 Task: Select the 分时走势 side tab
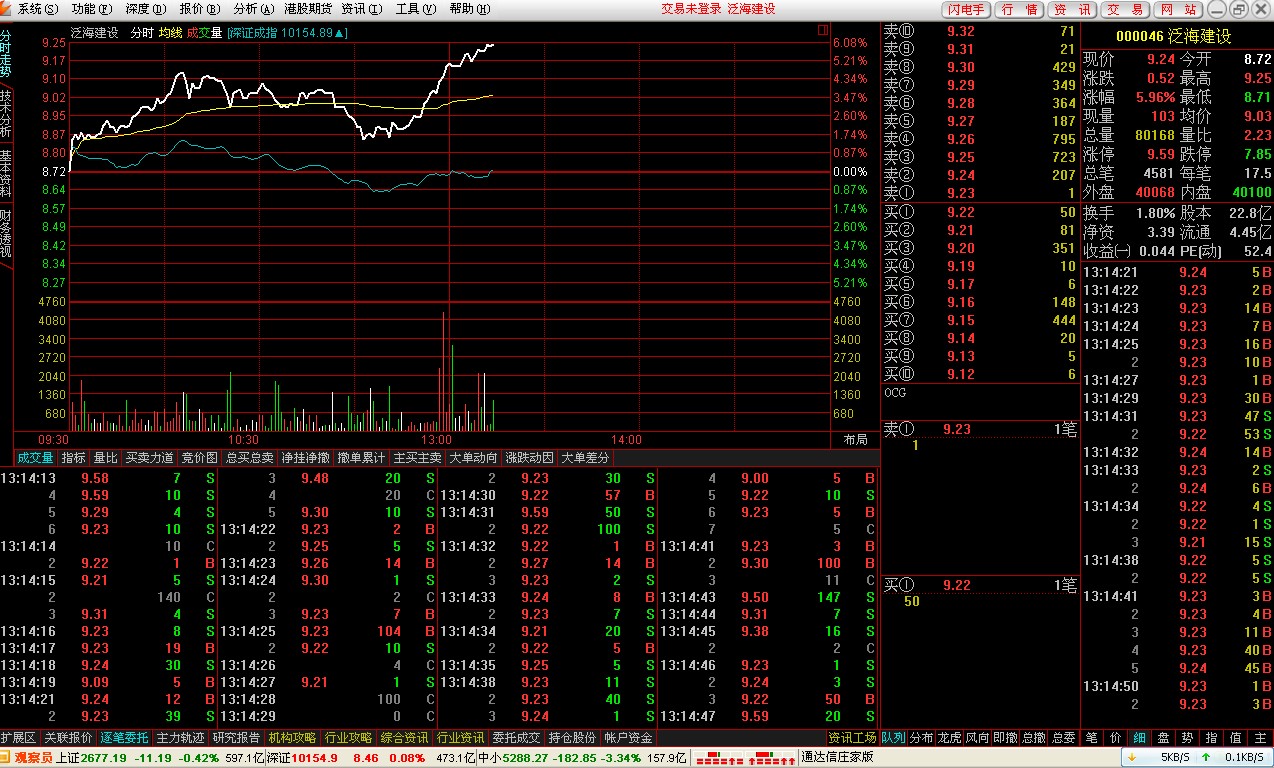[6, 54]
